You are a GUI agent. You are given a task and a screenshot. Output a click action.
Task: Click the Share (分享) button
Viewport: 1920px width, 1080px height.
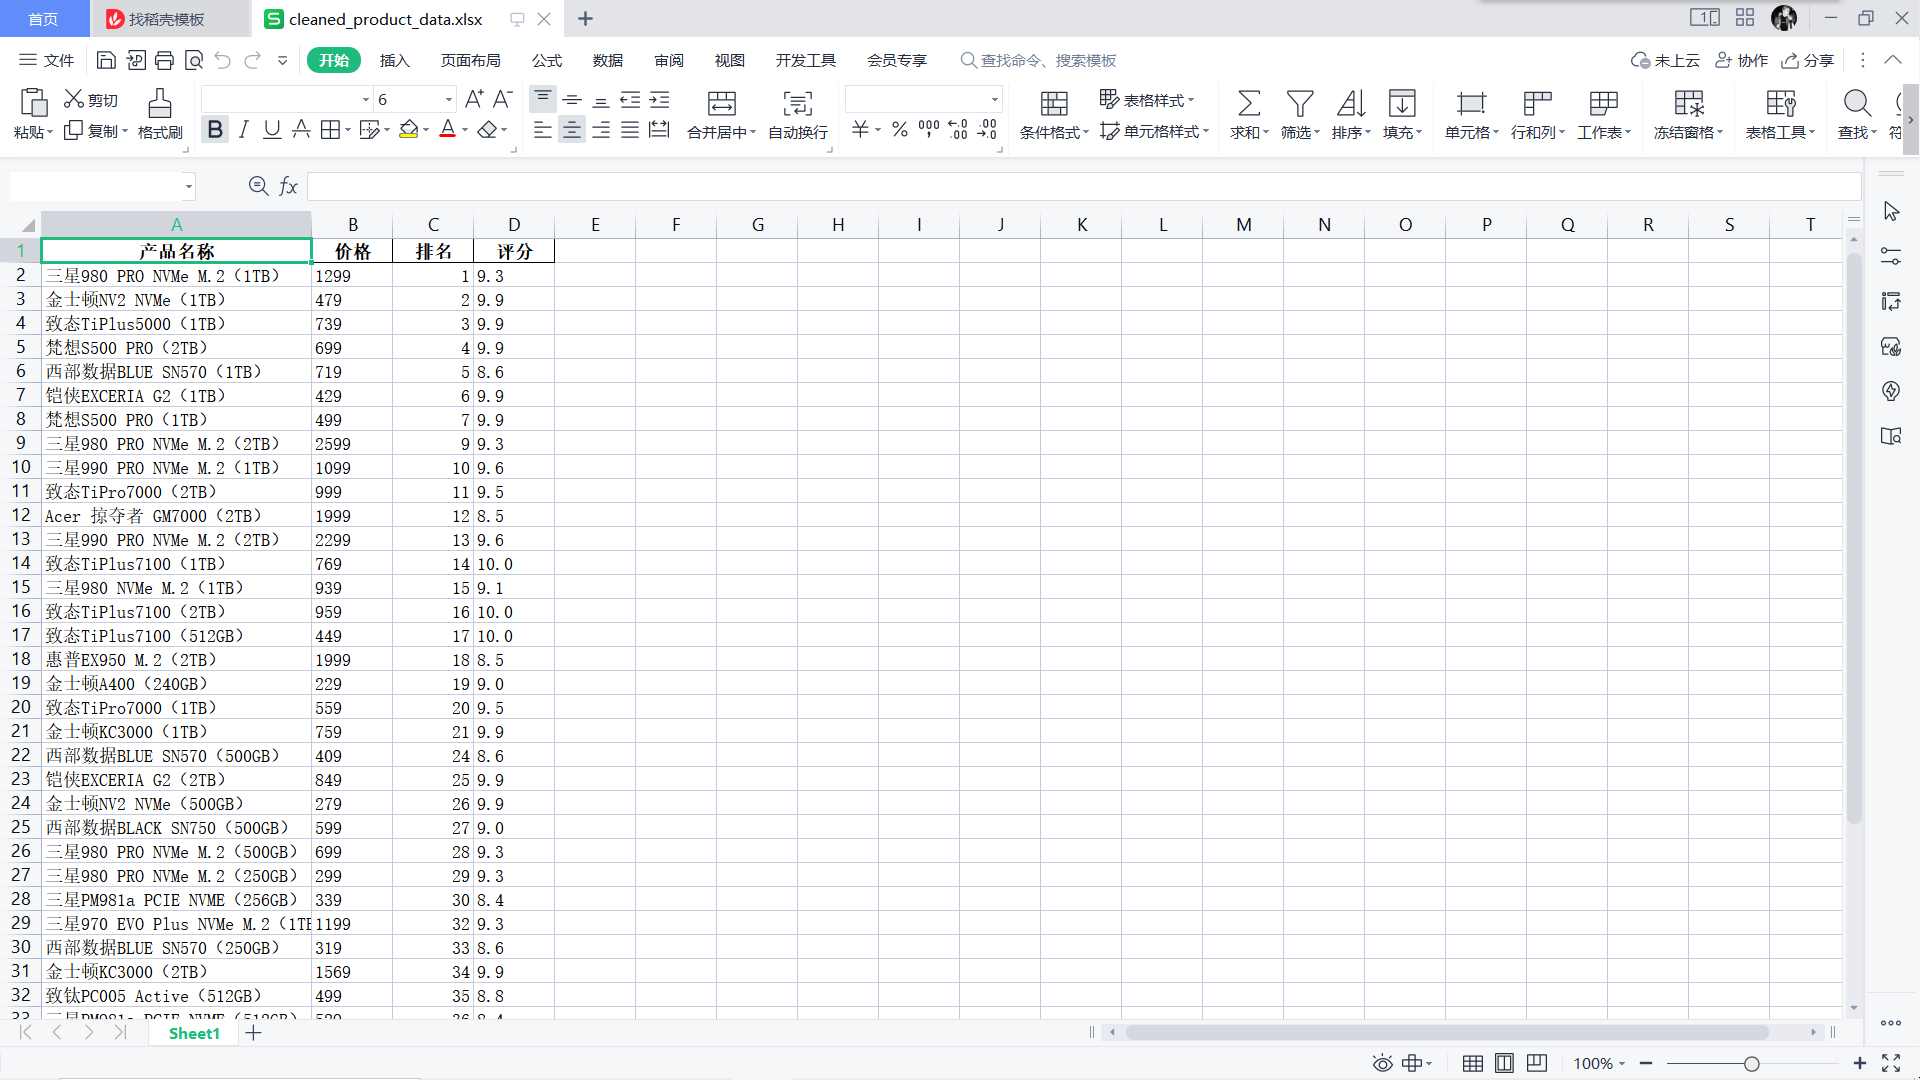coord(1808,60)
